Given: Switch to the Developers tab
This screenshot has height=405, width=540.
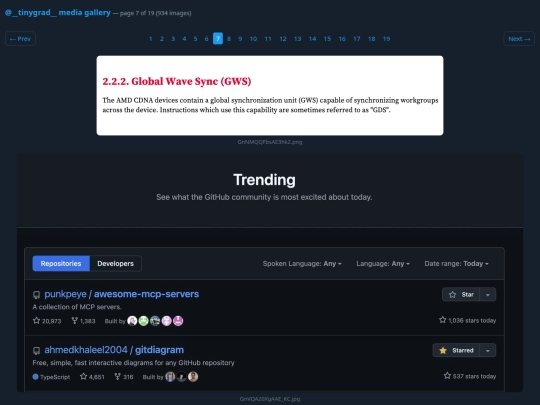Looking at the screenshot, I should pos(115,263).
